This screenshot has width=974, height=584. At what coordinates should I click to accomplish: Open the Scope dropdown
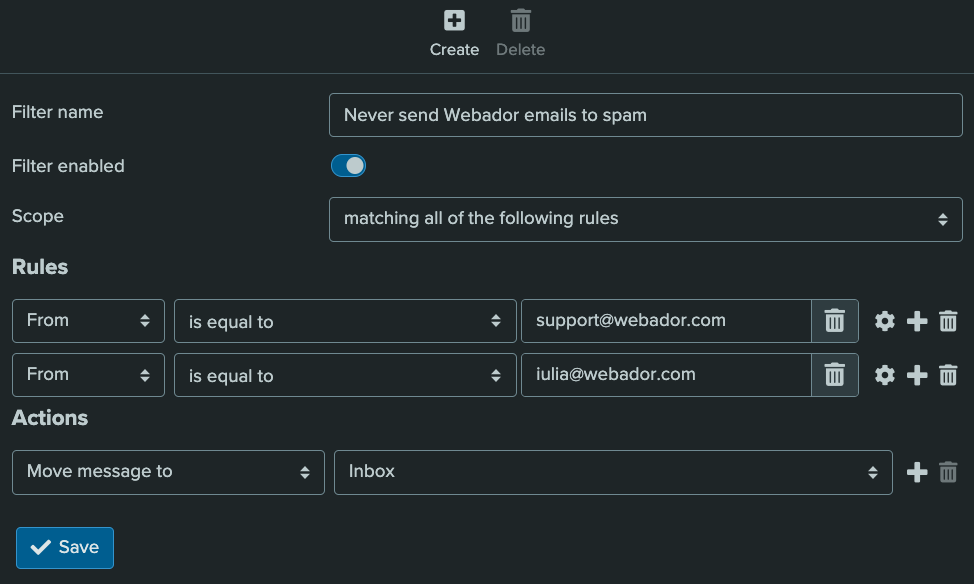click(x=645, y=219)
